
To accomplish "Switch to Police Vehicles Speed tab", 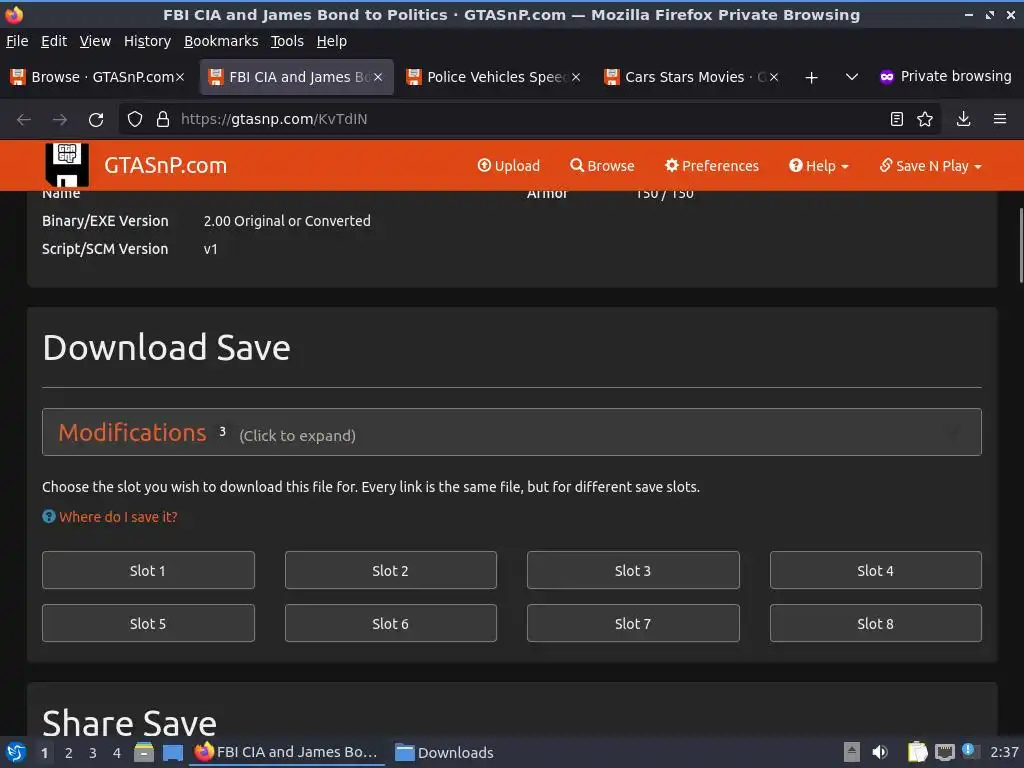I will [494, 77].
